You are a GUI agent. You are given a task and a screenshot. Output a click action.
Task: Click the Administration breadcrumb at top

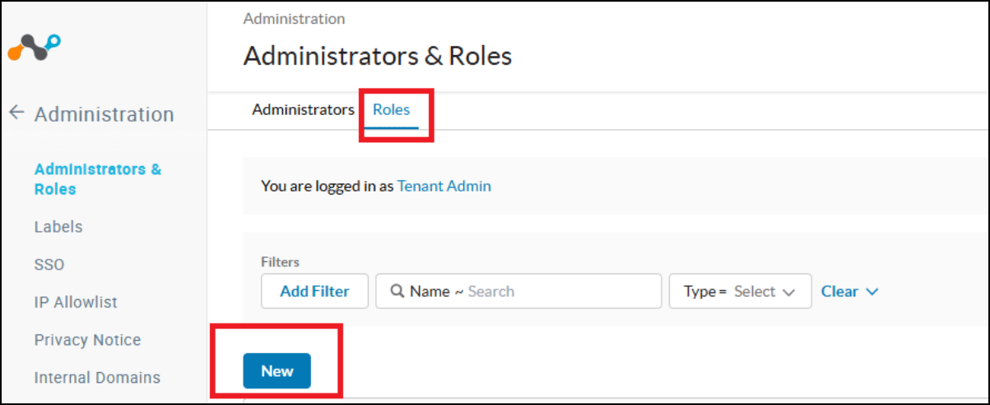pyautogui.click(x=293, y=19)
